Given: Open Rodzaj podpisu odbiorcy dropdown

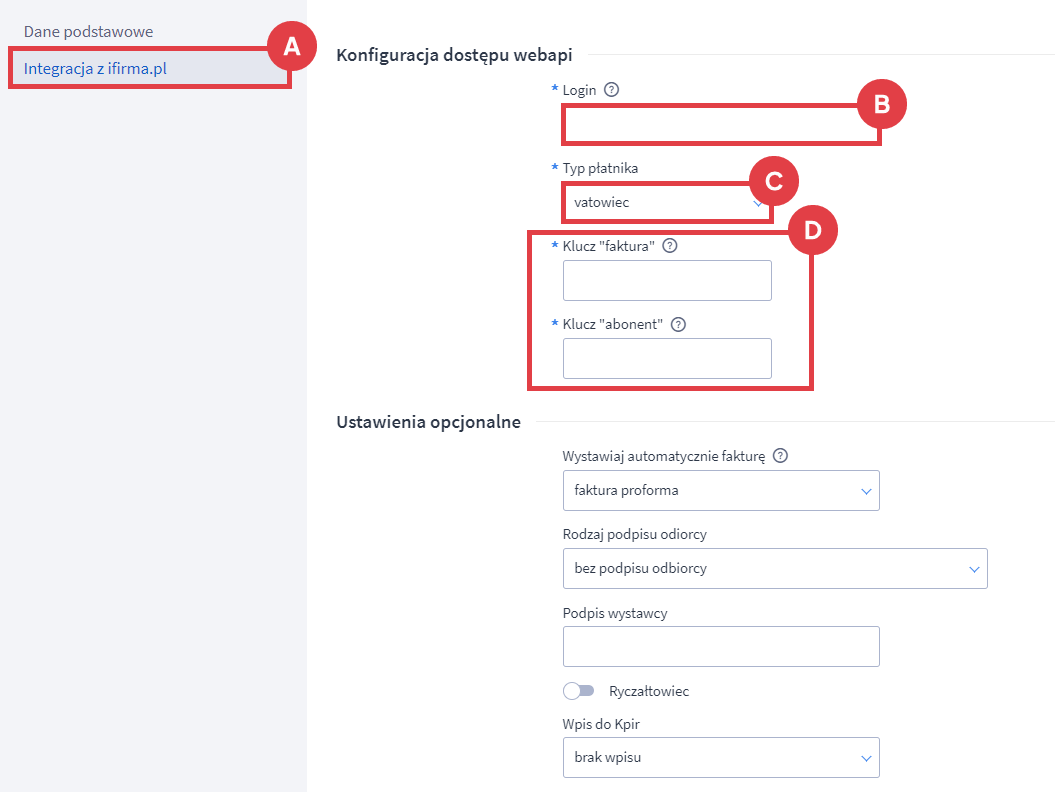Looking at the screenshot, I should click(x=774, y=569).
